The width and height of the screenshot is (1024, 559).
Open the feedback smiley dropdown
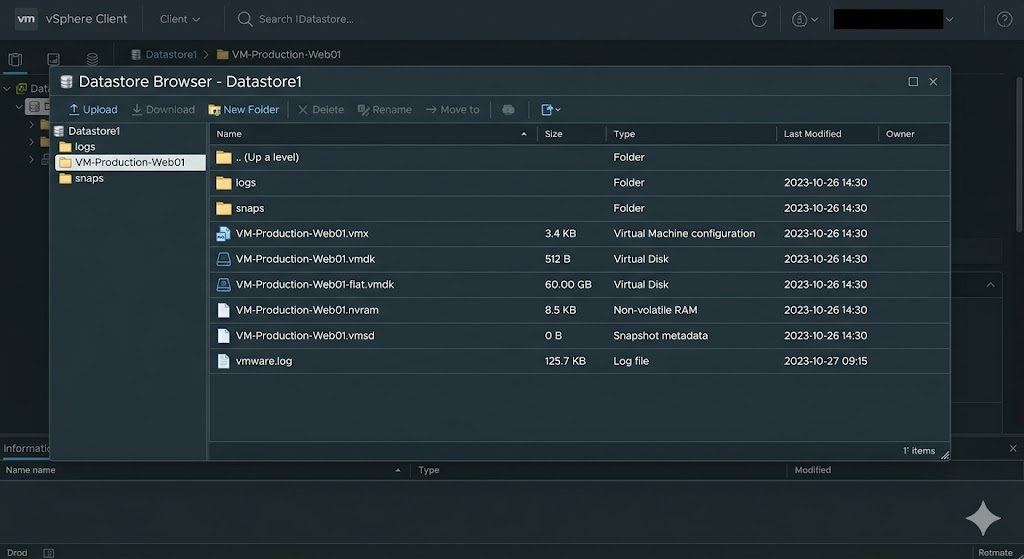805,20
